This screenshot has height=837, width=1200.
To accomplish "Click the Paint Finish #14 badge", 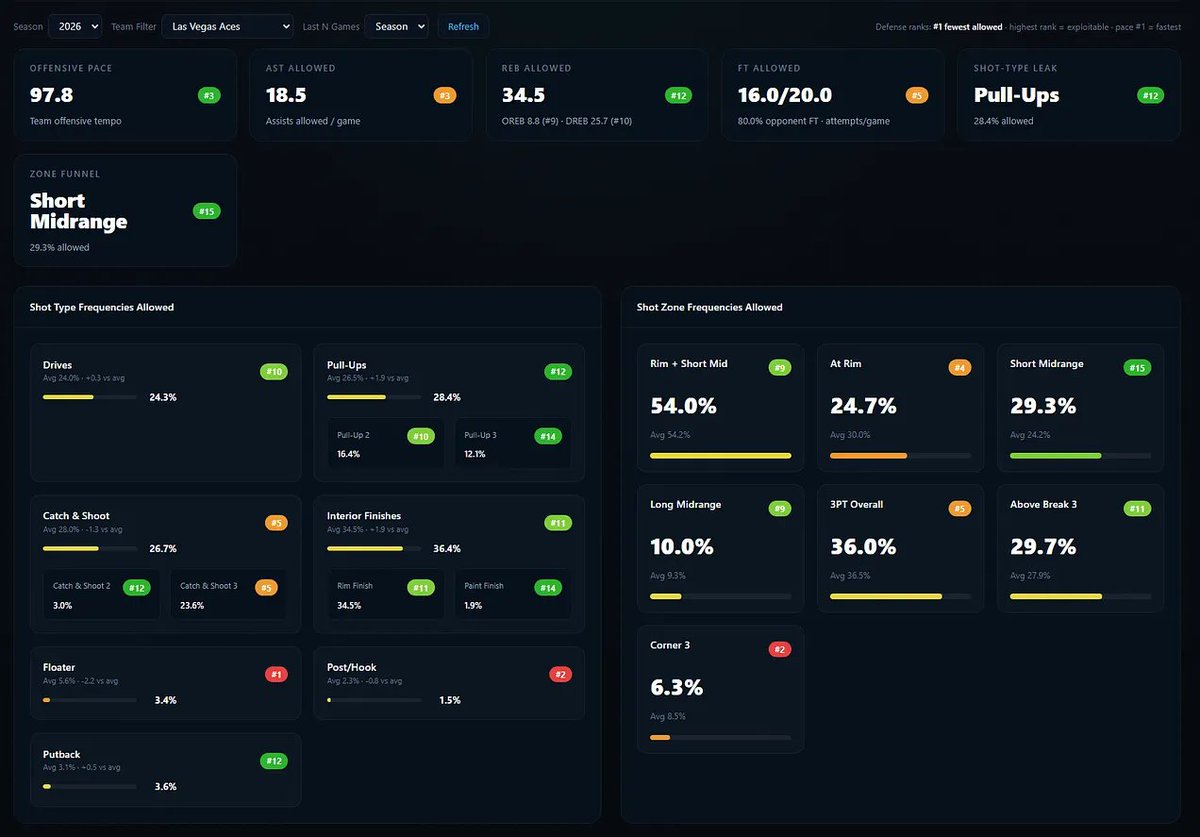I will pyautogui.click(x=548, y=588).
